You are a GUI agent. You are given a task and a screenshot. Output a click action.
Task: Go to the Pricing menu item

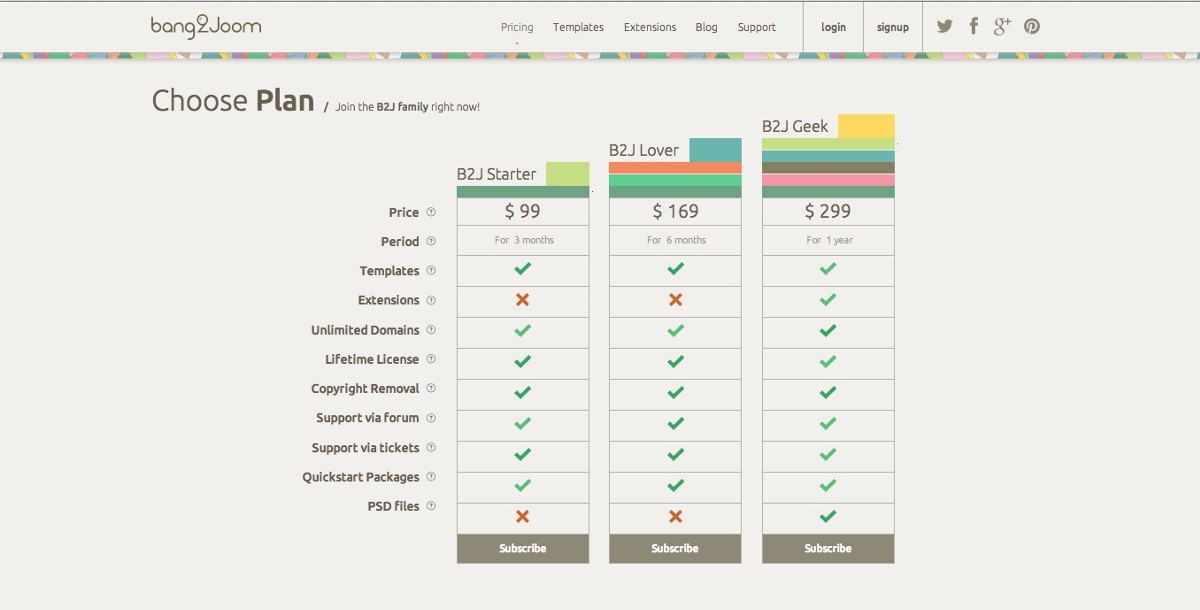point(517,27)
